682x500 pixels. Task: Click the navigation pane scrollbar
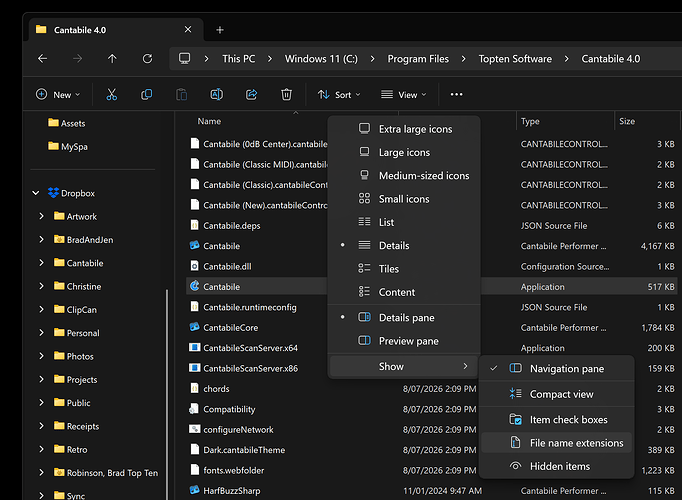click(167, 393)
